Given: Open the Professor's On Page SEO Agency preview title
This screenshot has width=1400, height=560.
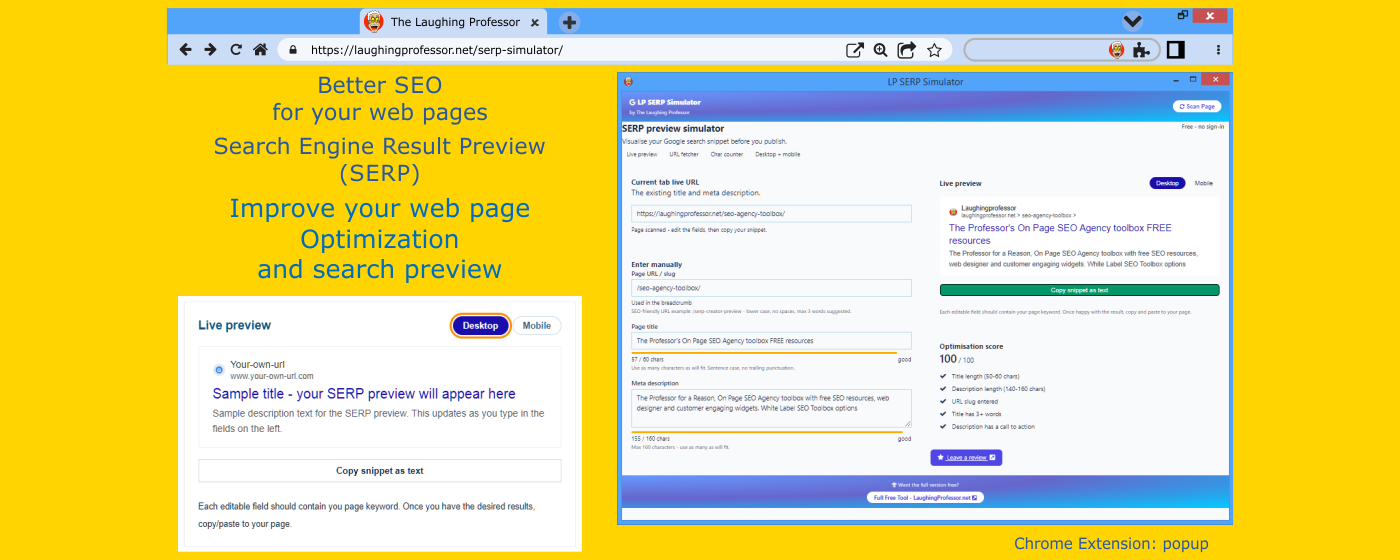Looking at the screenshot, I should coord(1060,234).
